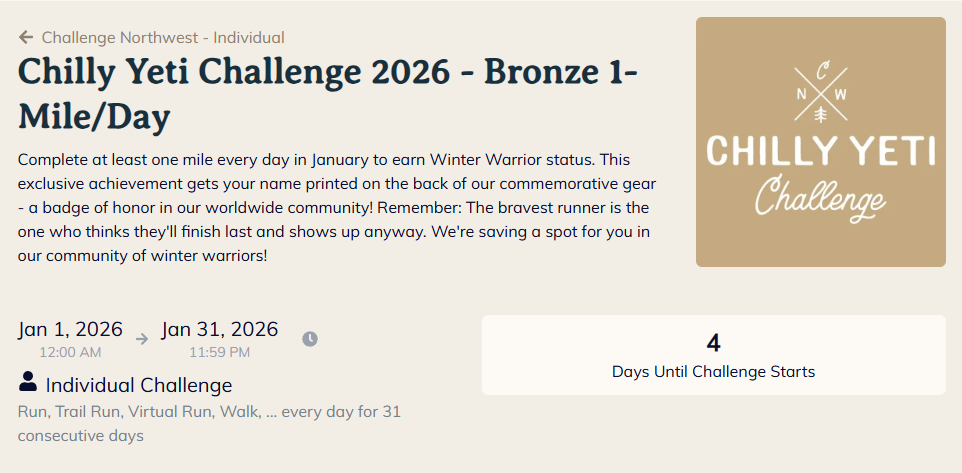Open the tan challenge logo image

[820, 142]
